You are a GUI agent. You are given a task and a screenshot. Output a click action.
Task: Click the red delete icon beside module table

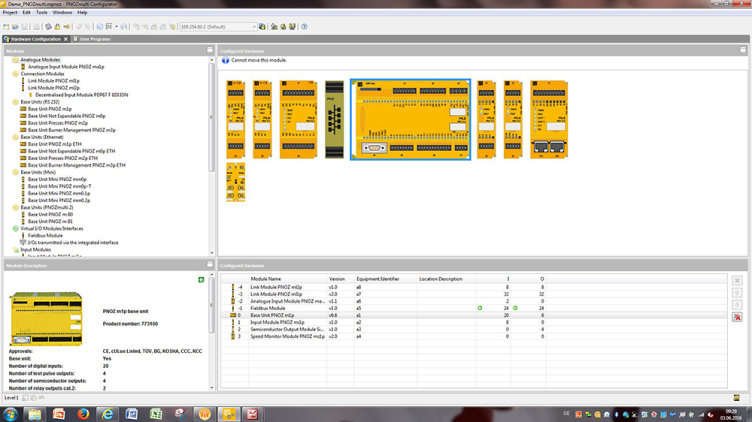(x=737, y=317)
